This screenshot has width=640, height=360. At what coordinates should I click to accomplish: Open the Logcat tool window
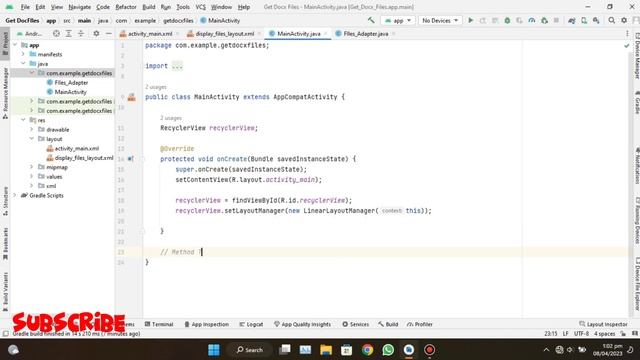251,324
